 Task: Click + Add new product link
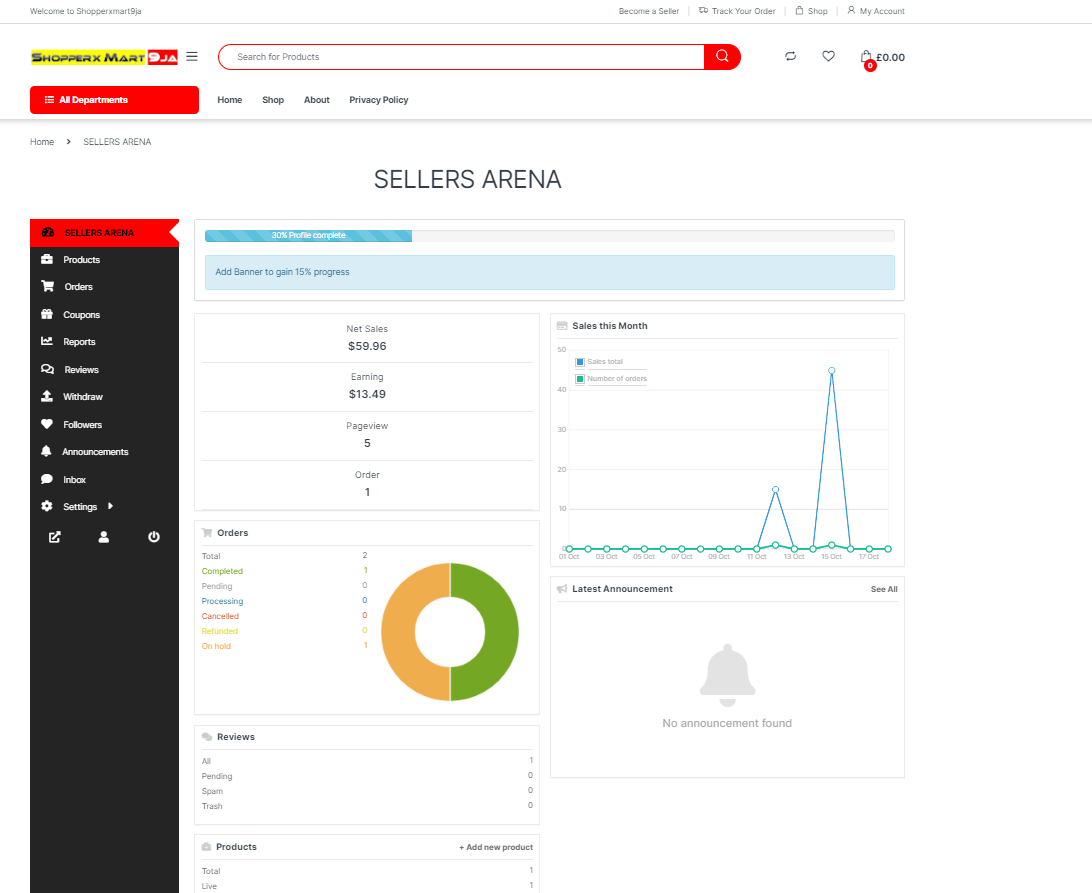496,847
